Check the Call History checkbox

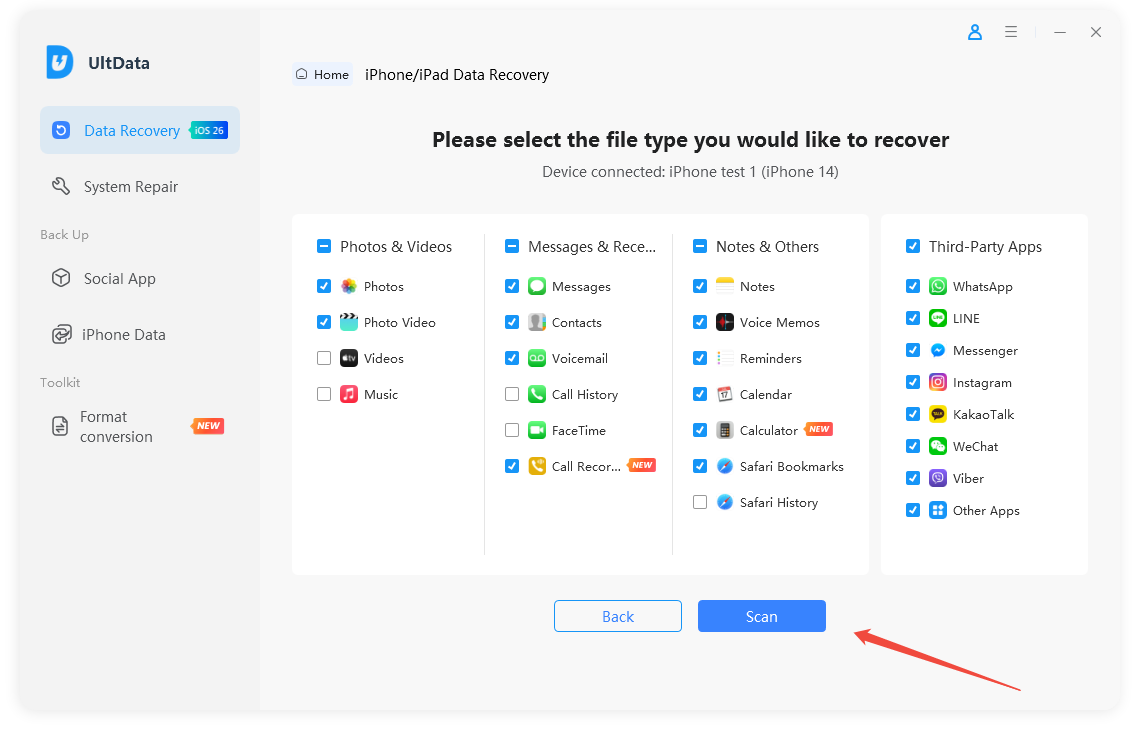point(512,394)
